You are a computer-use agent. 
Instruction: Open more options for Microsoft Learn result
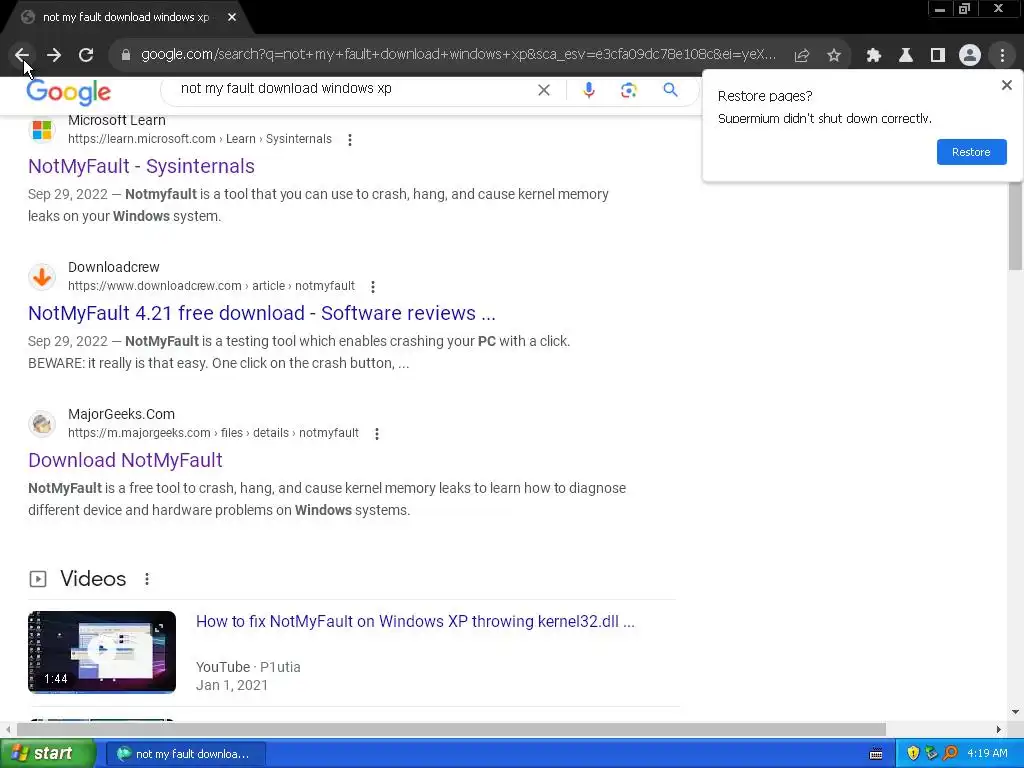click(x=350, y=140)
